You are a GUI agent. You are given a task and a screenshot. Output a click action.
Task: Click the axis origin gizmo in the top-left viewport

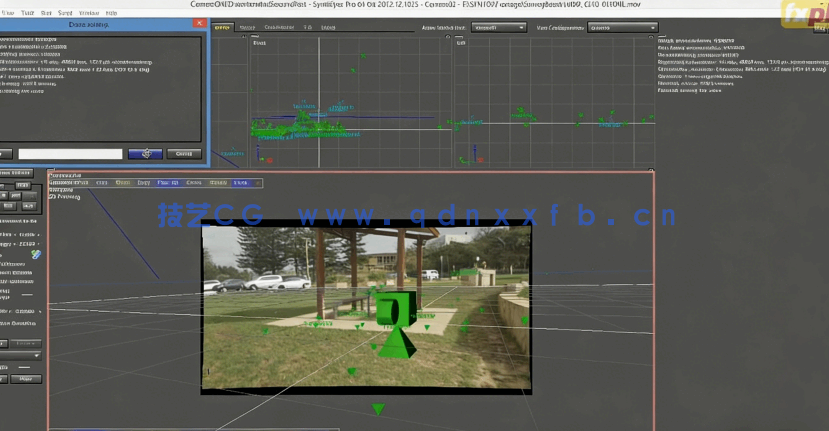click(261, 158)
